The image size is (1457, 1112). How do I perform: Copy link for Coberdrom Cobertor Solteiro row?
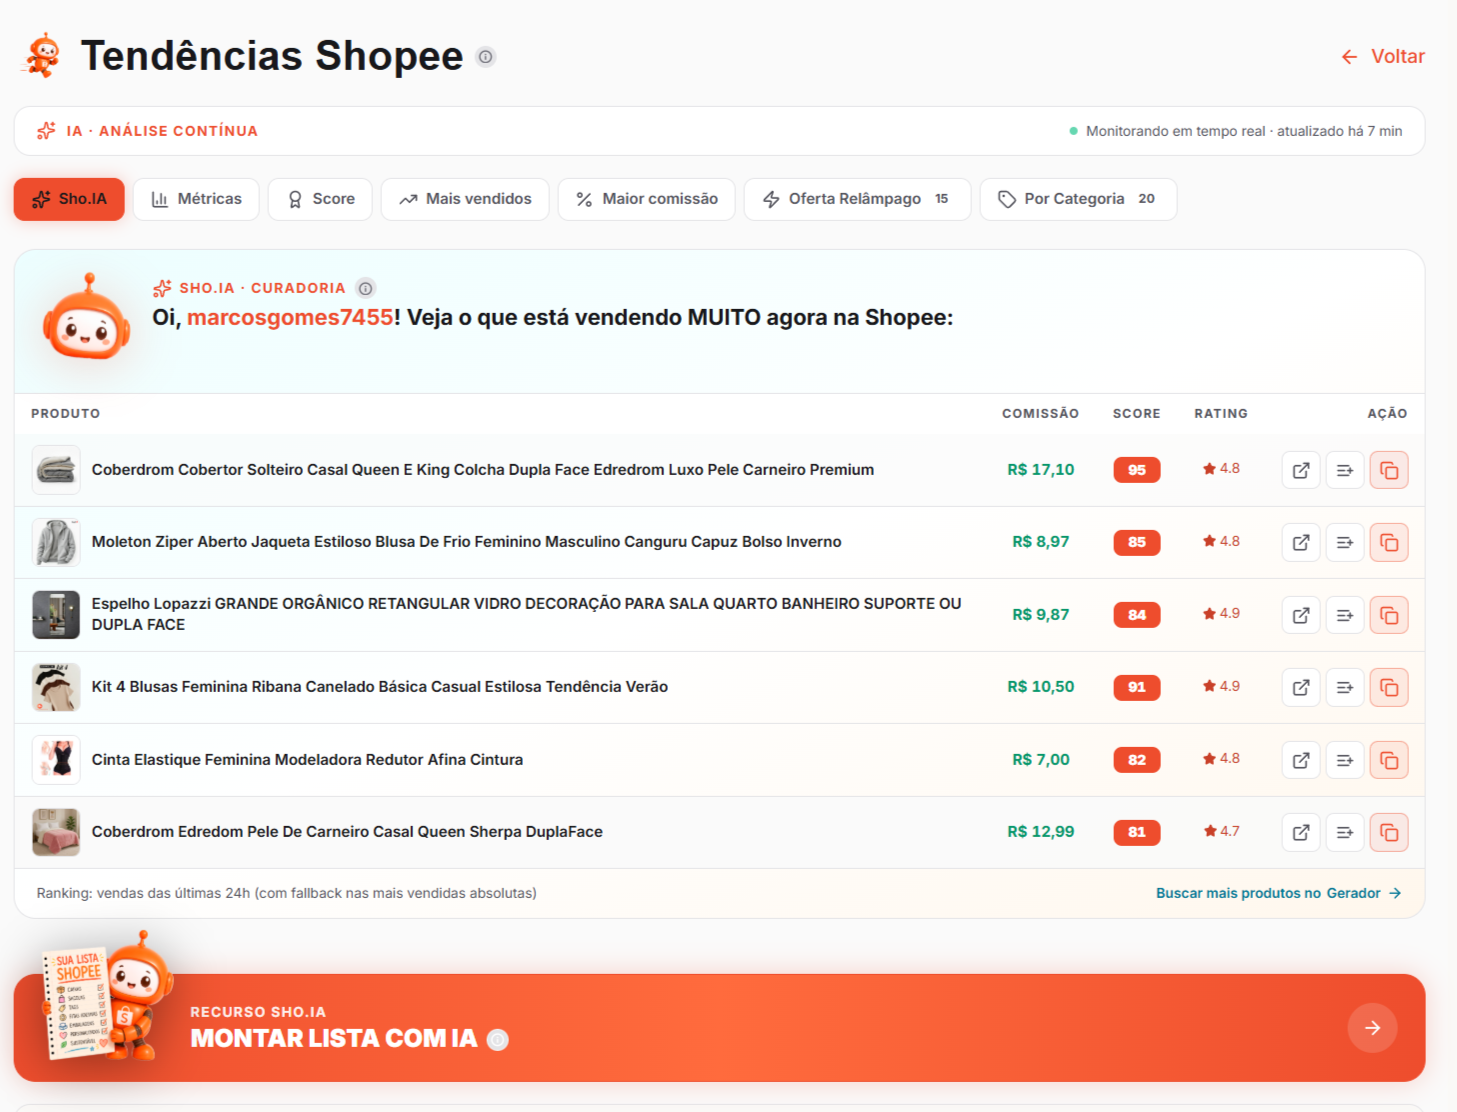(x=1389, y=470)
